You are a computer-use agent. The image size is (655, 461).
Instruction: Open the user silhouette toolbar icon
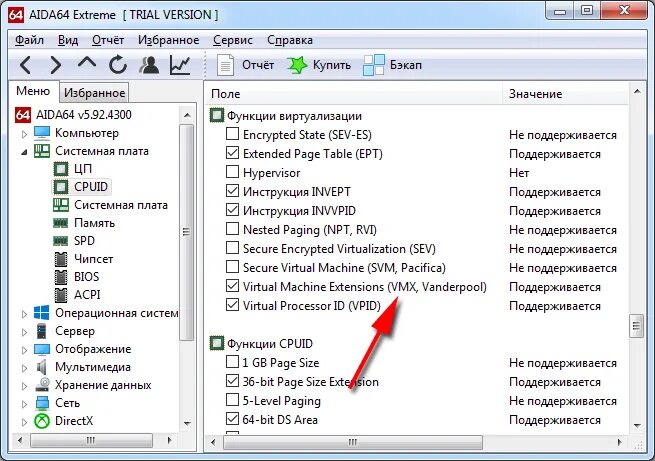click(x=149, y=65)
